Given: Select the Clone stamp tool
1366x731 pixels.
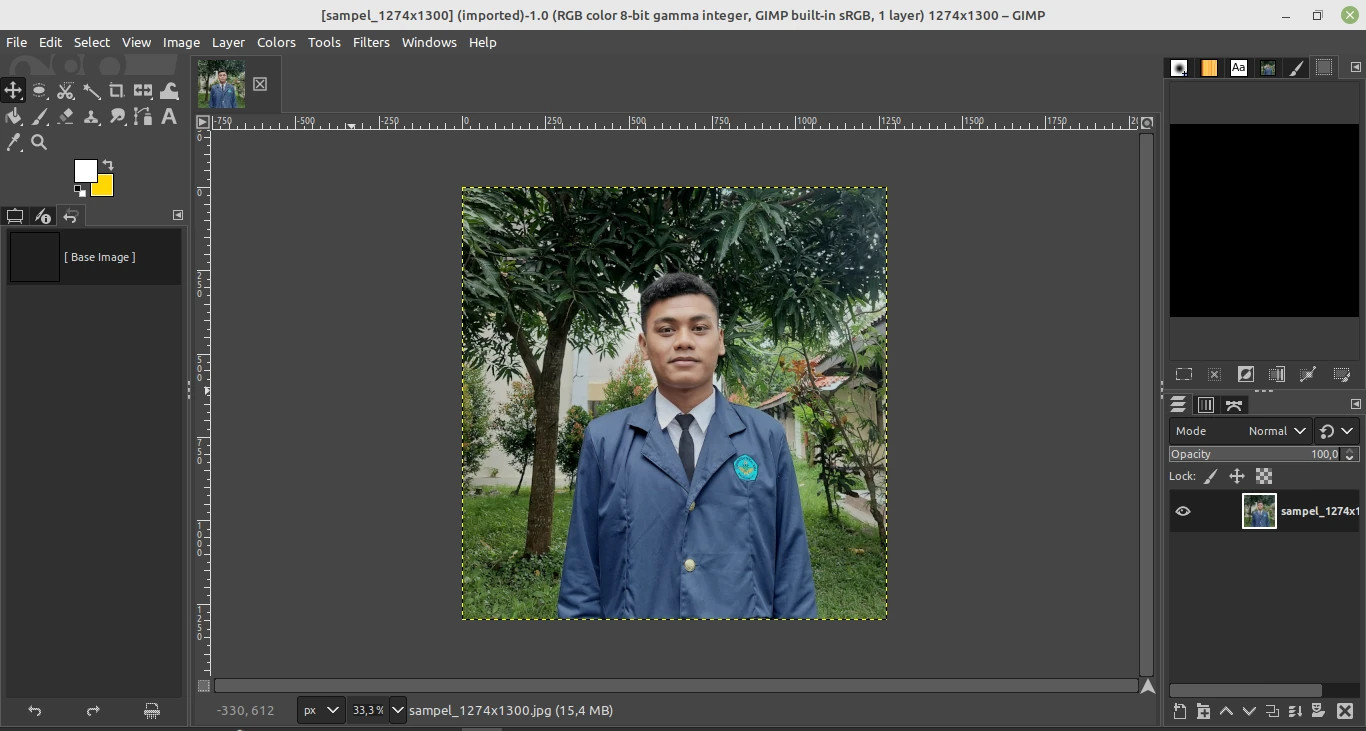Looking at the screenshot, I should coord(91,117).
